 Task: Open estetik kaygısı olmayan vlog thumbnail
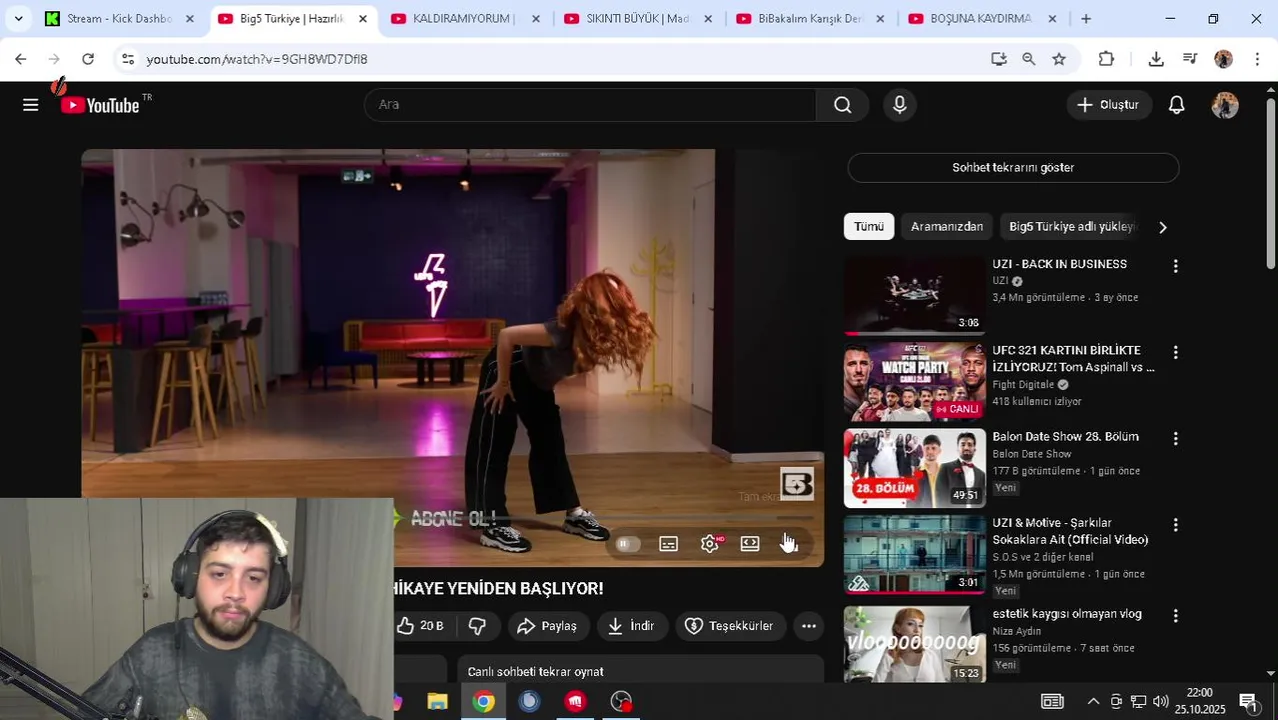click(x=915, y=644)
